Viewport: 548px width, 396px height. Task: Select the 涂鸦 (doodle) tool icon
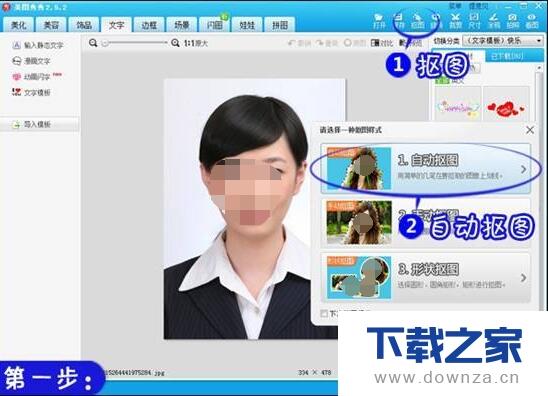(x=493, y=21)
